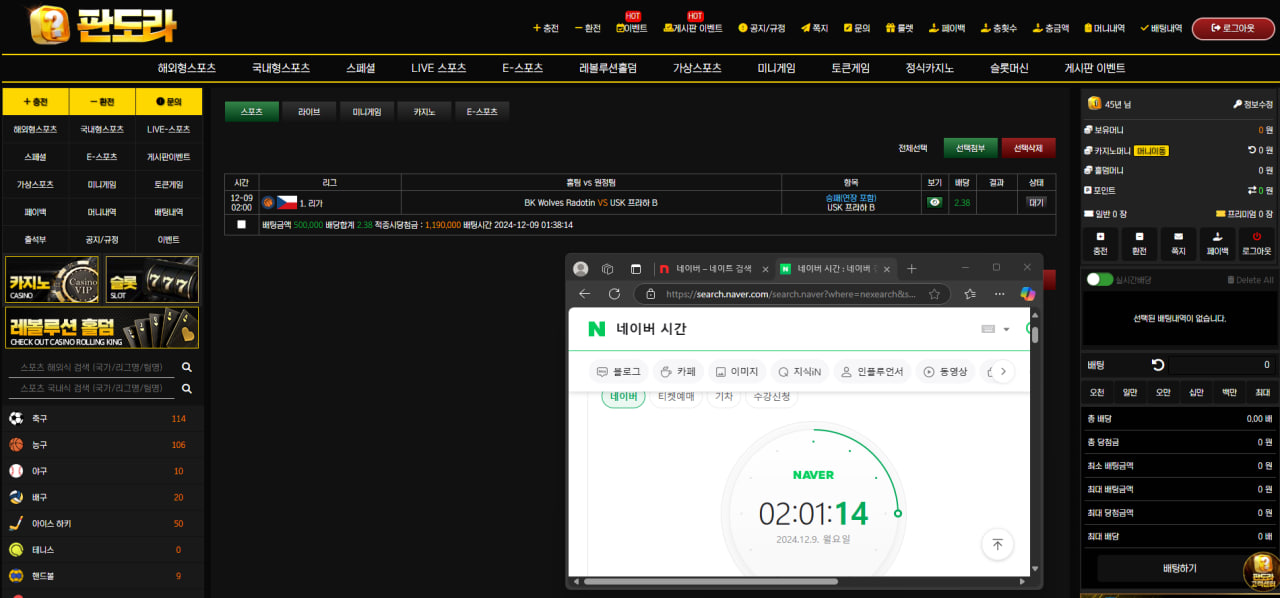Open Edge settings and more menu
This screenshot has height=598, width=1280.
(1000, 294)
